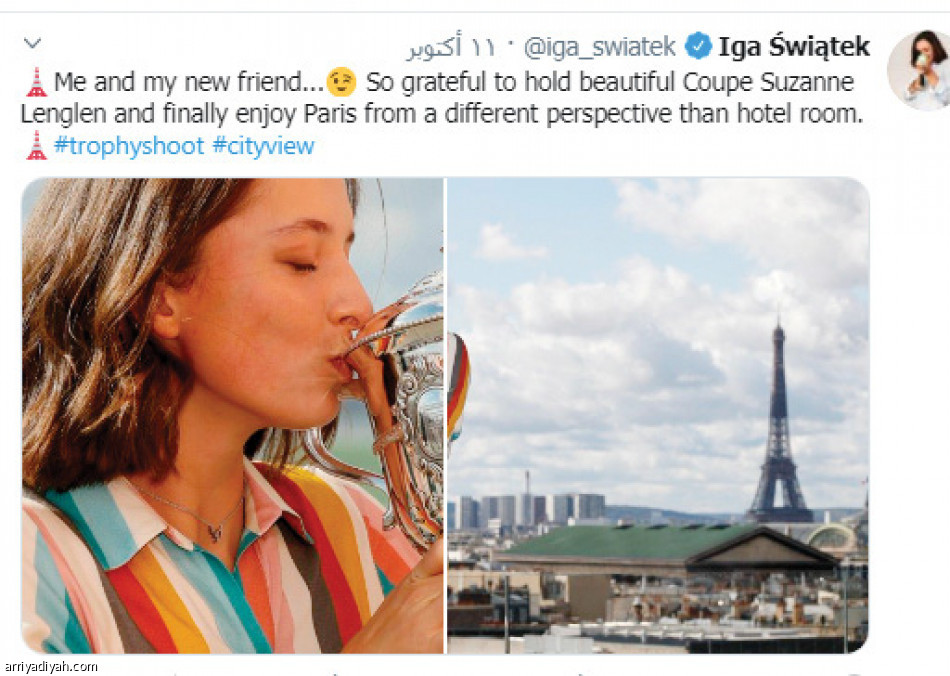Screen dimensions: 950x676
Task: Open the trophy kiss photo
Action: click(233, 416)
